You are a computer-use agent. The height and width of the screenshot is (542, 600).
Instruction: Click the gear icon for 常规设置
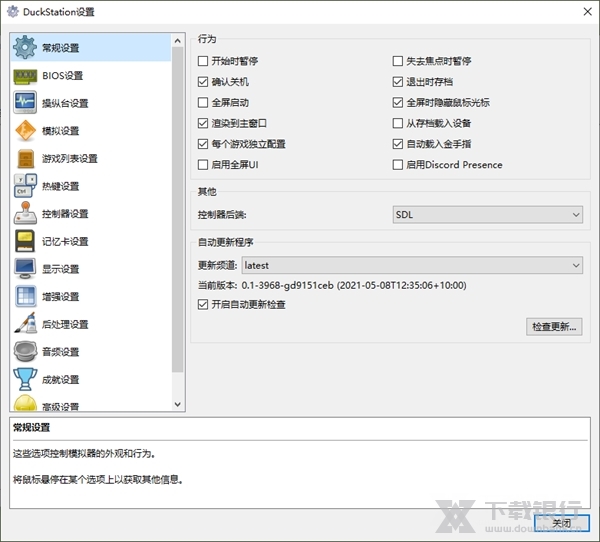pyautogui.click(x=25, y=47)
